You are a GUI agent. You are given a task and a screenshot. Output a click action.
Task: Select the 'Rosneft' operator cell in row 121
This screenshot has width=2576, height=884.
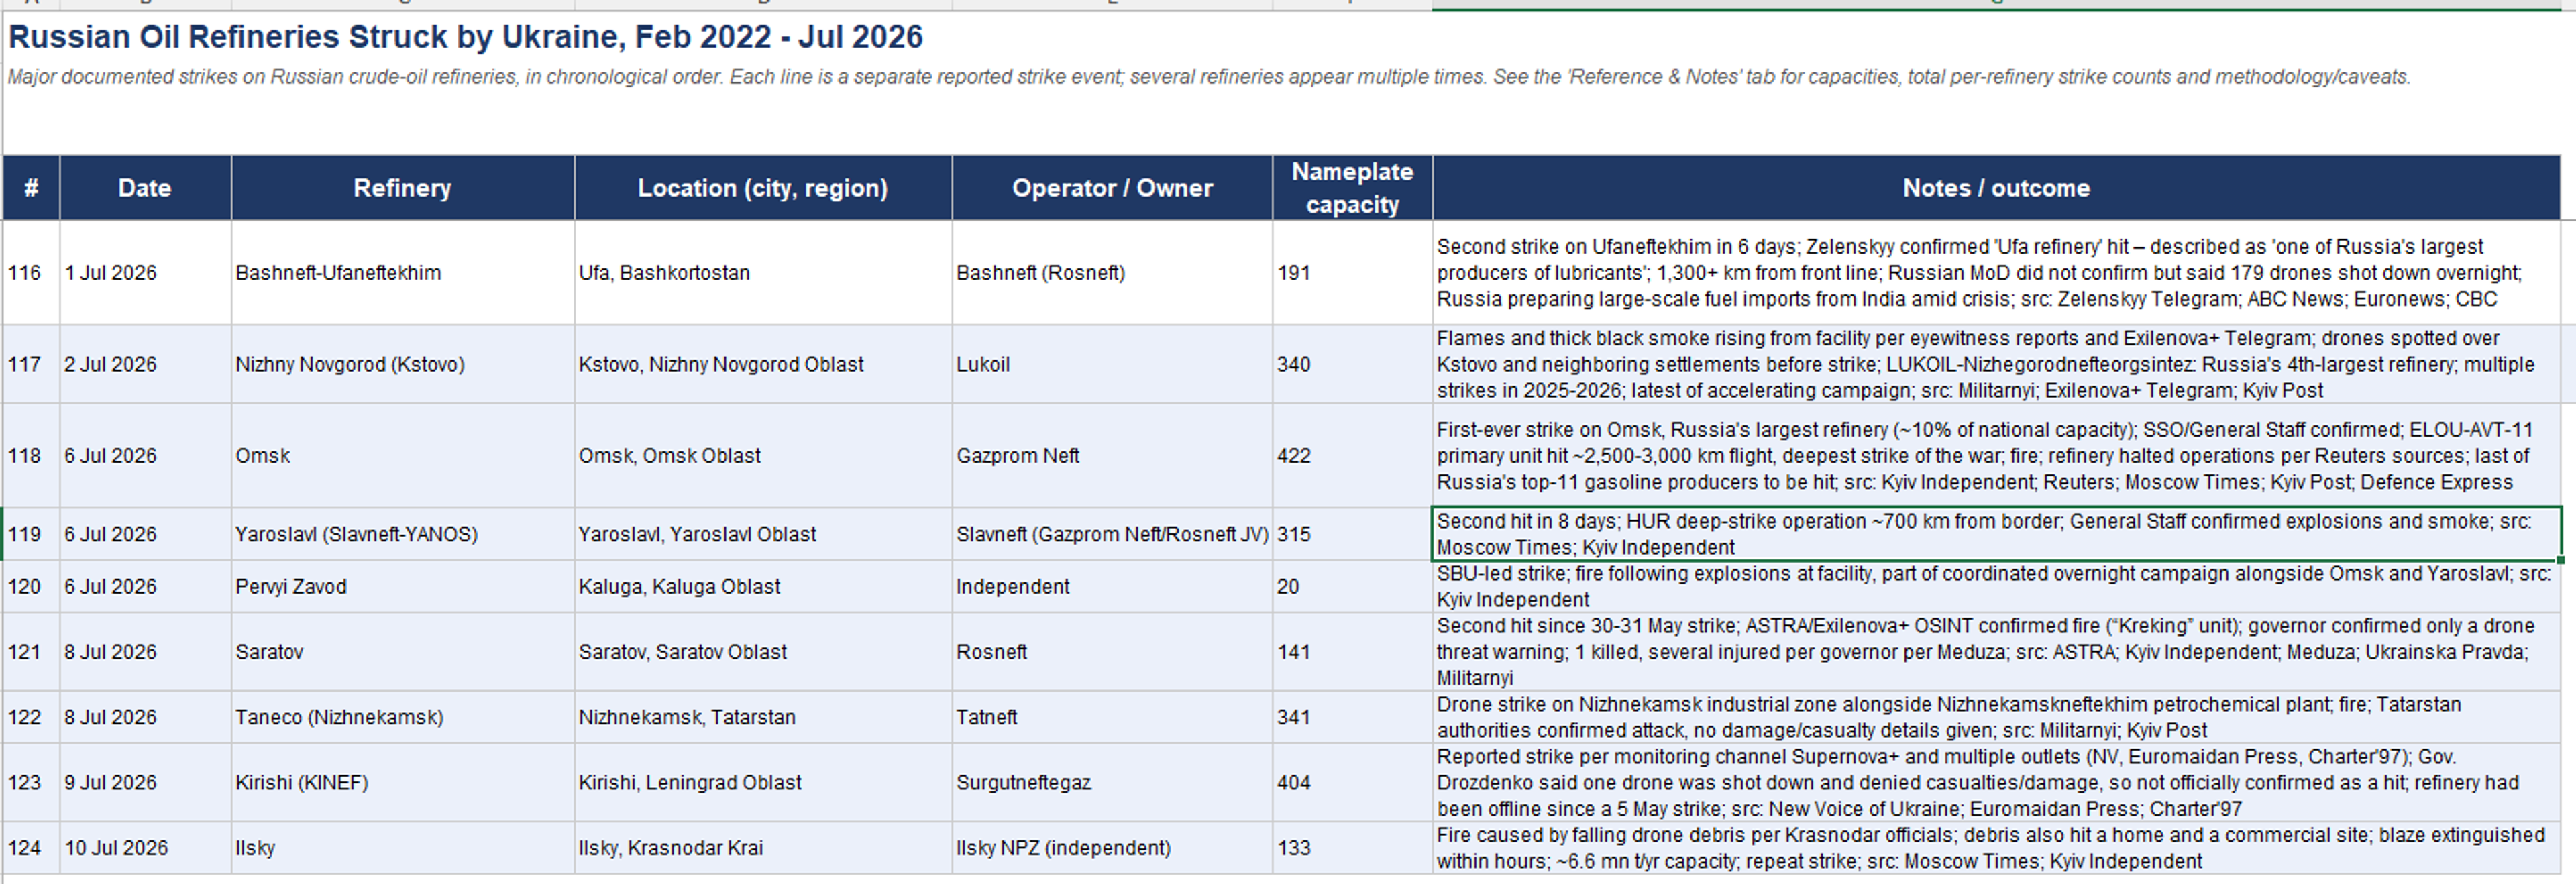(1112, 651)
